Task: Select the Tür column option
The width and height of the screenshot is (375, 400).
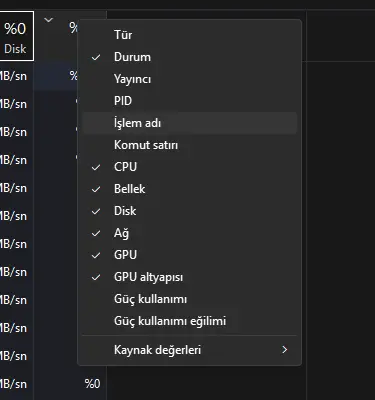Action: pos(189,35)
